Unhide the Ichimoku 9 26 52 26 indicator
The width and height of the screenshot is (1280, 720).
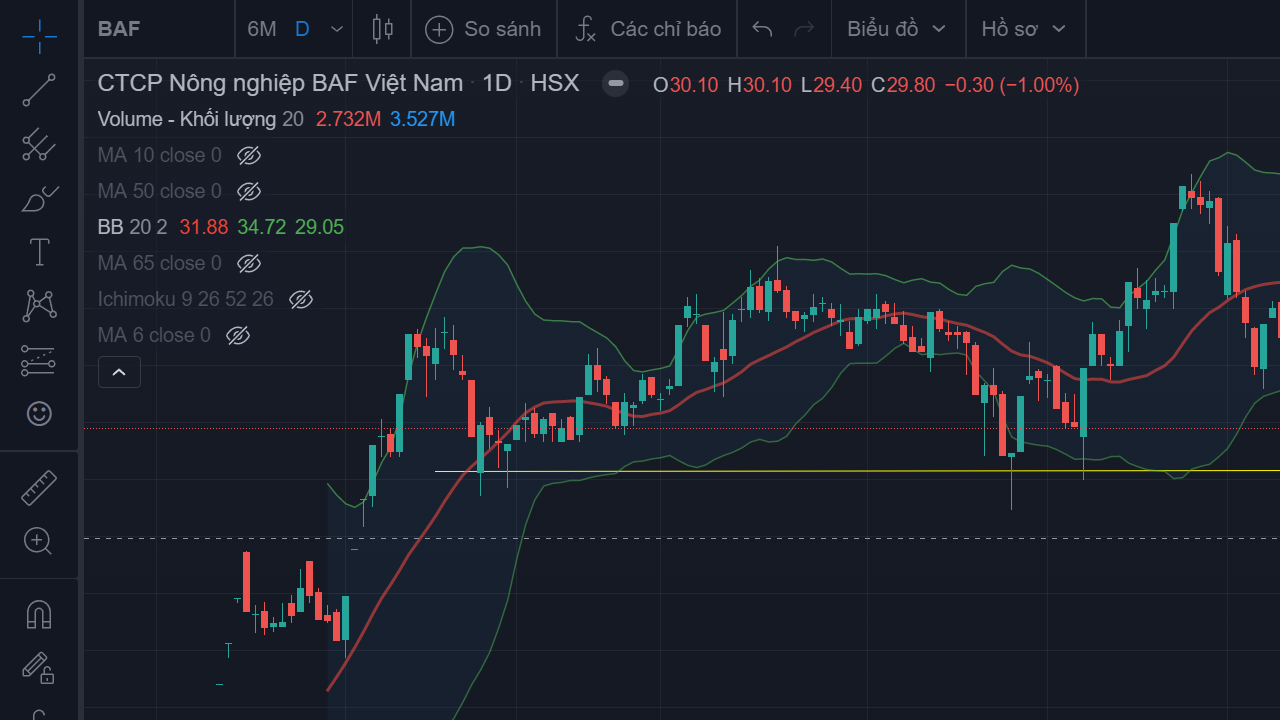(301, 299)
